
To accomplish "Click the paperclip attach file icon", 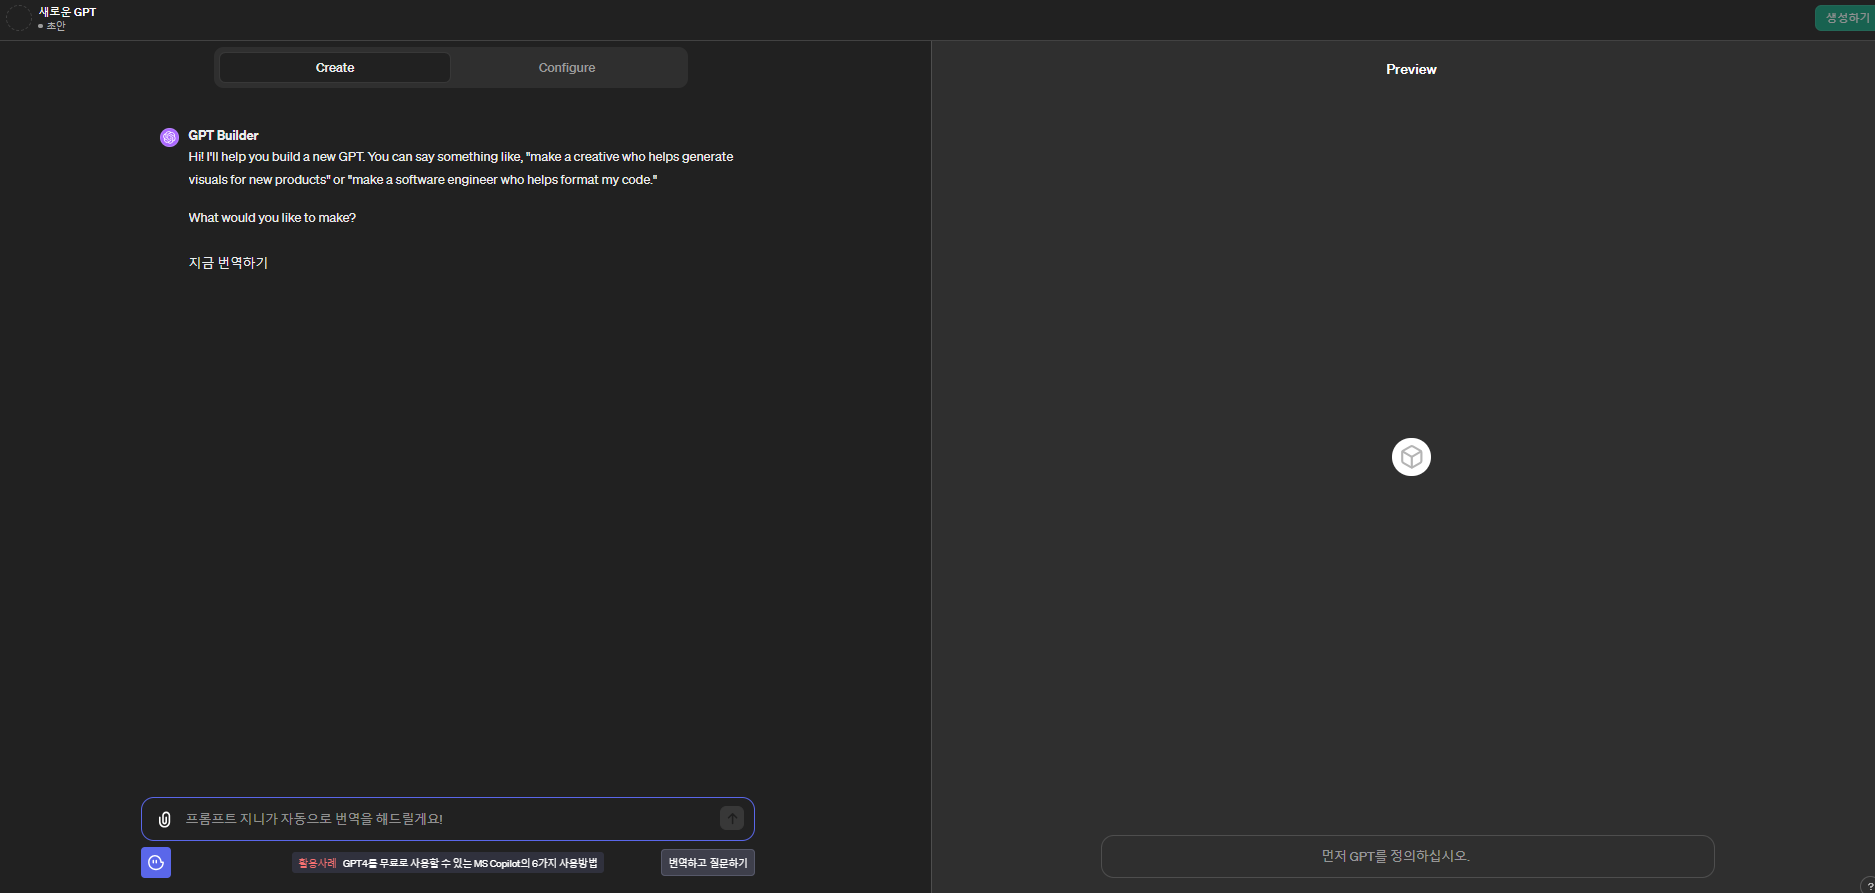I will click(165, 819).
